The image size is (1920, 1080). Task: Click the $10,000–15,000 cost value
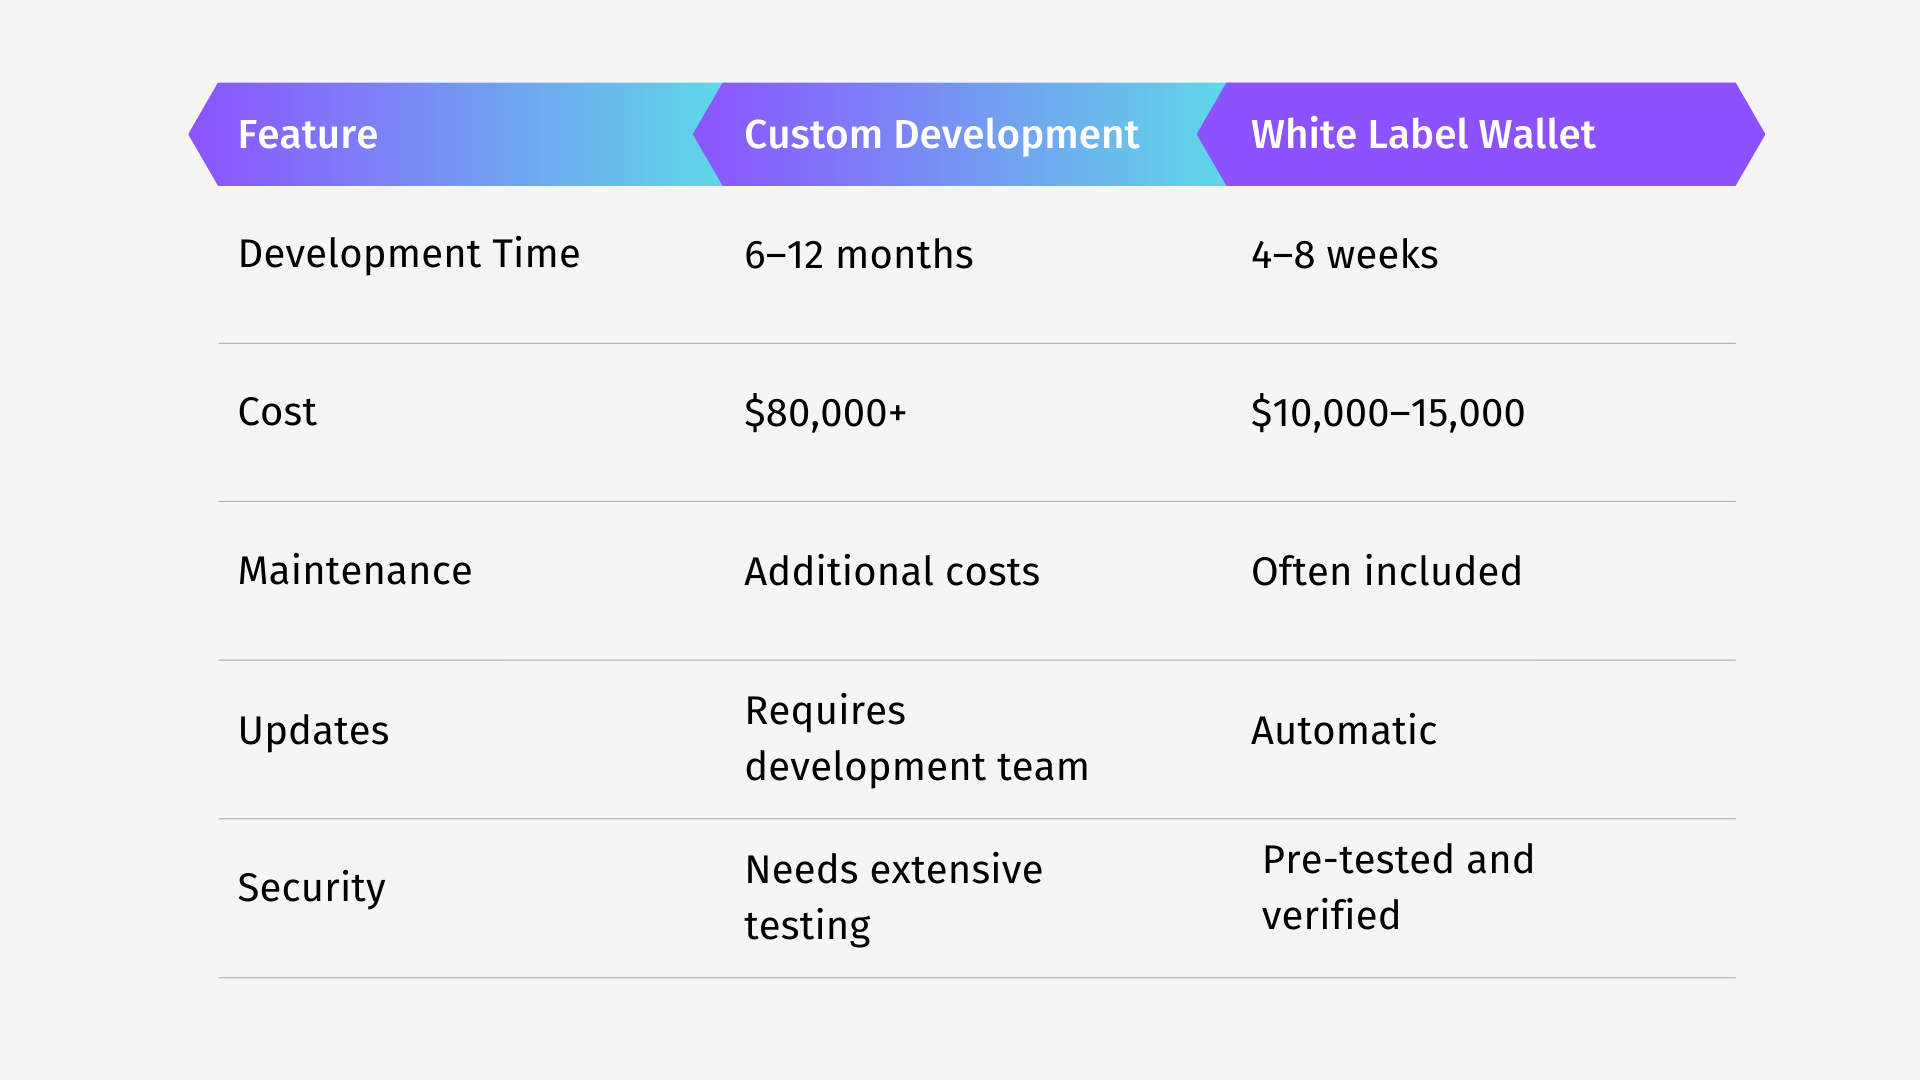tap(1387, 413)
